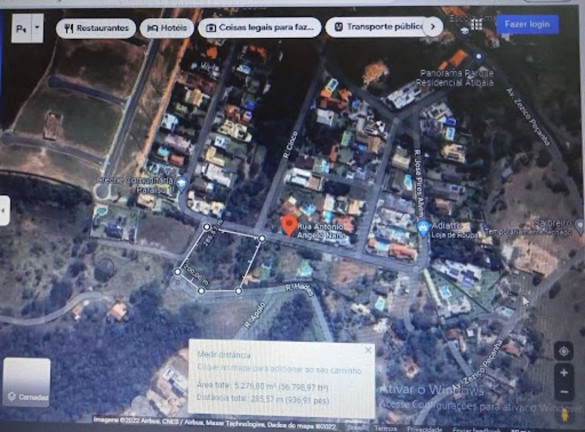Click the P icon beside the small dropdown arrow

tap(21, 28)
